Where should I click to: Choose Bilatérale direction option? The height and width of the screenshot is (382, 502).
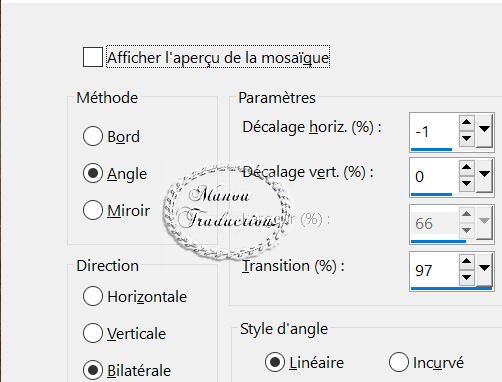[x=93, y=370]
